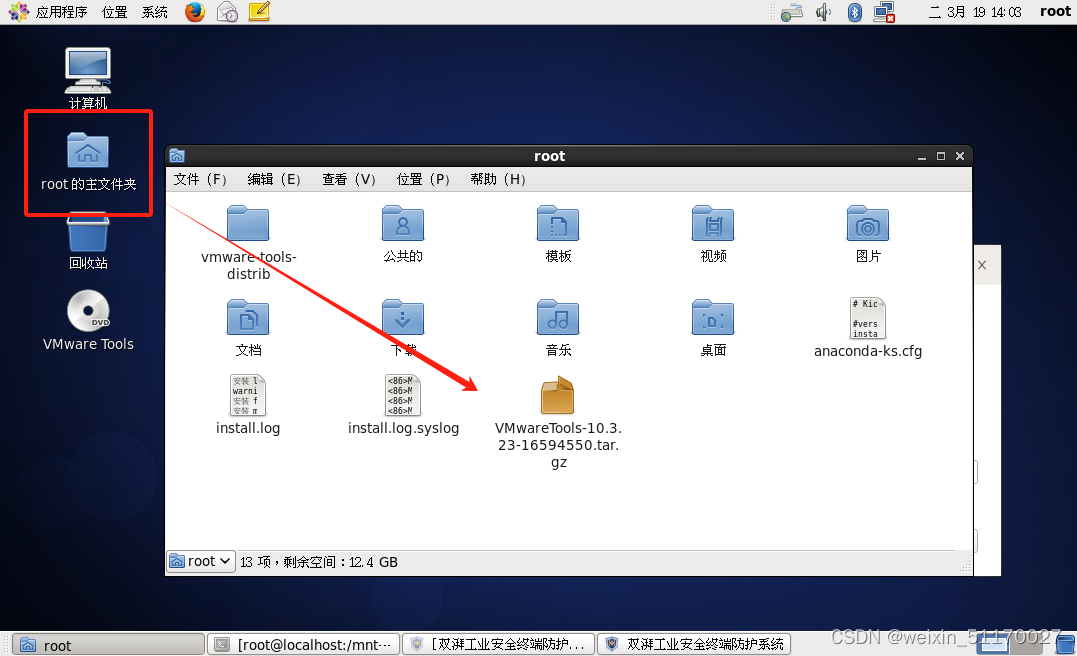Select the install.log file icon
This screenshot has width=1077, height=656.
coord(247,395)
